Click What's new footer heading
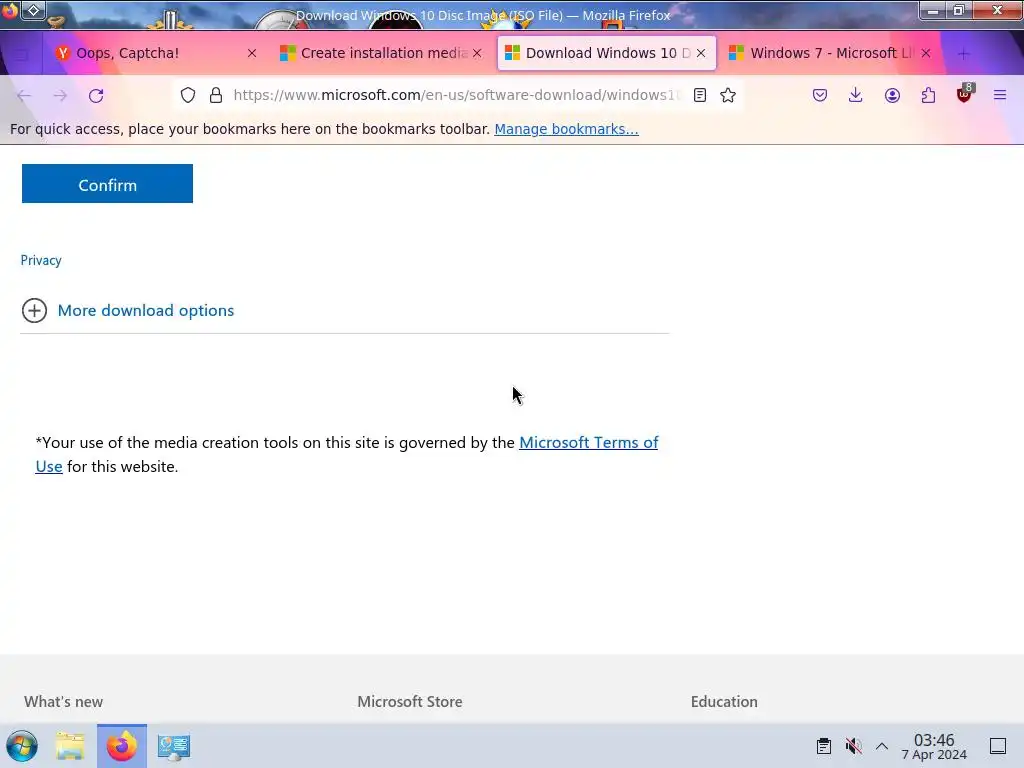Image resolution: width=1024 pixels, height=768 pixels. (x=63, y=701)
